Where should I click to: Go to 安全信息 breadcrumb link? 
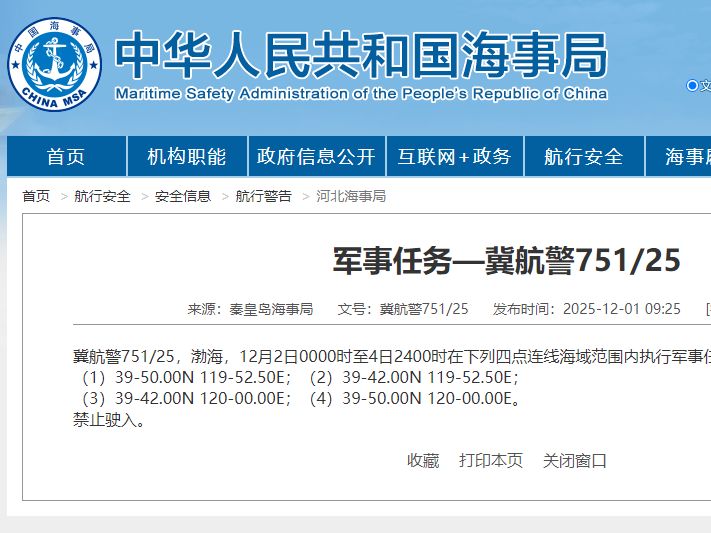(183, 196)
